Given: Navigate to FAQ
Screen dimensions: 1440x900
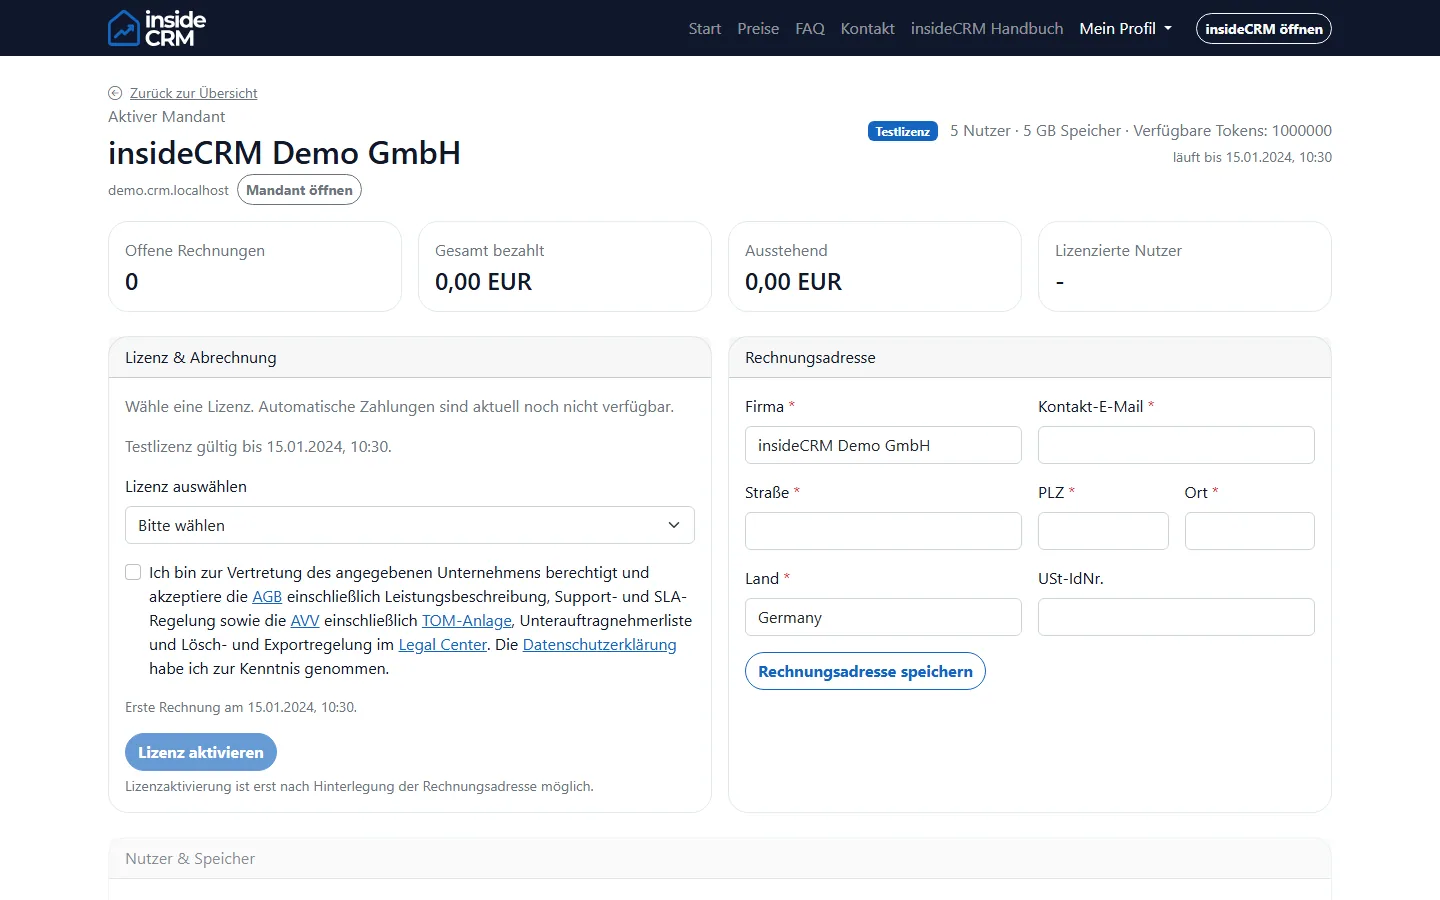Looking at the screenshot, I should 810,28.
